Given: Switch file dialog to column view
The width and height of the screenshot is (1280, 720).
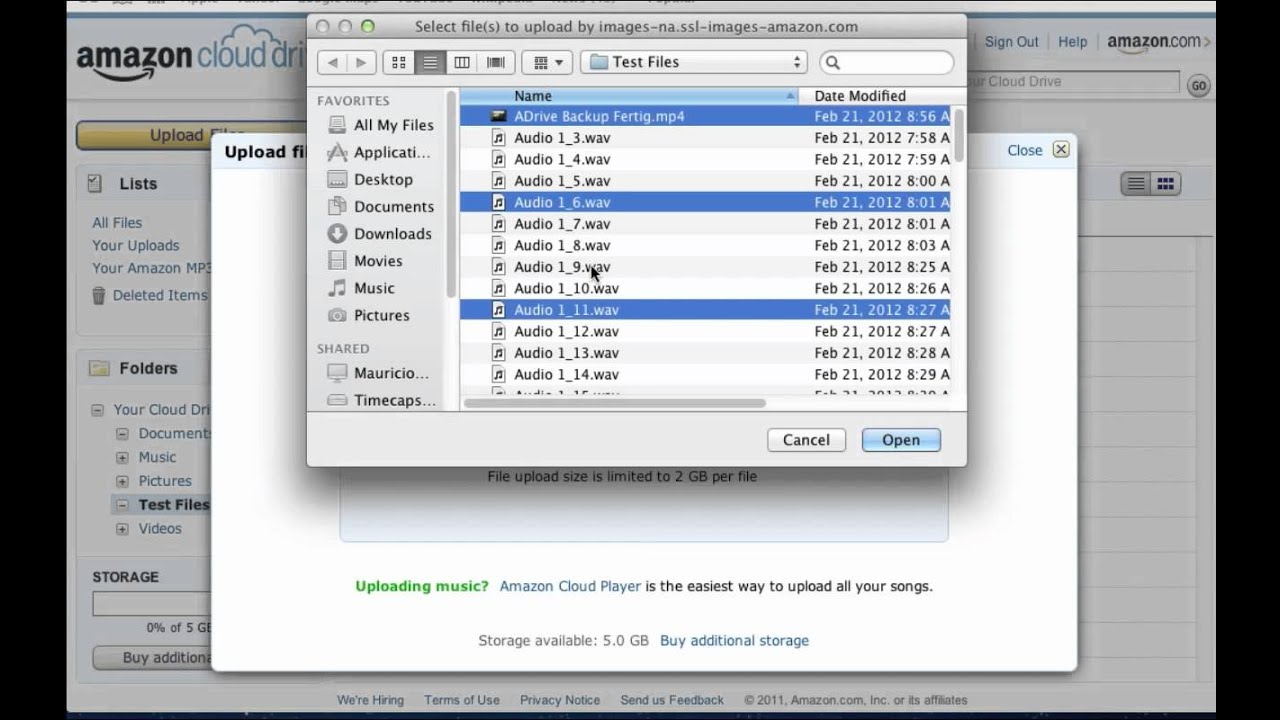Looking at the screenshot, I should pos(462,62).
